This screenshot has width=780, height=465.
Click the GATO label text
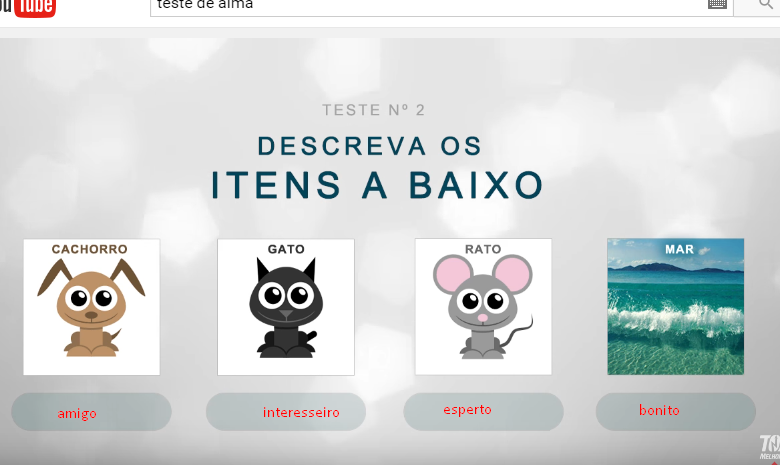[286, 249]
